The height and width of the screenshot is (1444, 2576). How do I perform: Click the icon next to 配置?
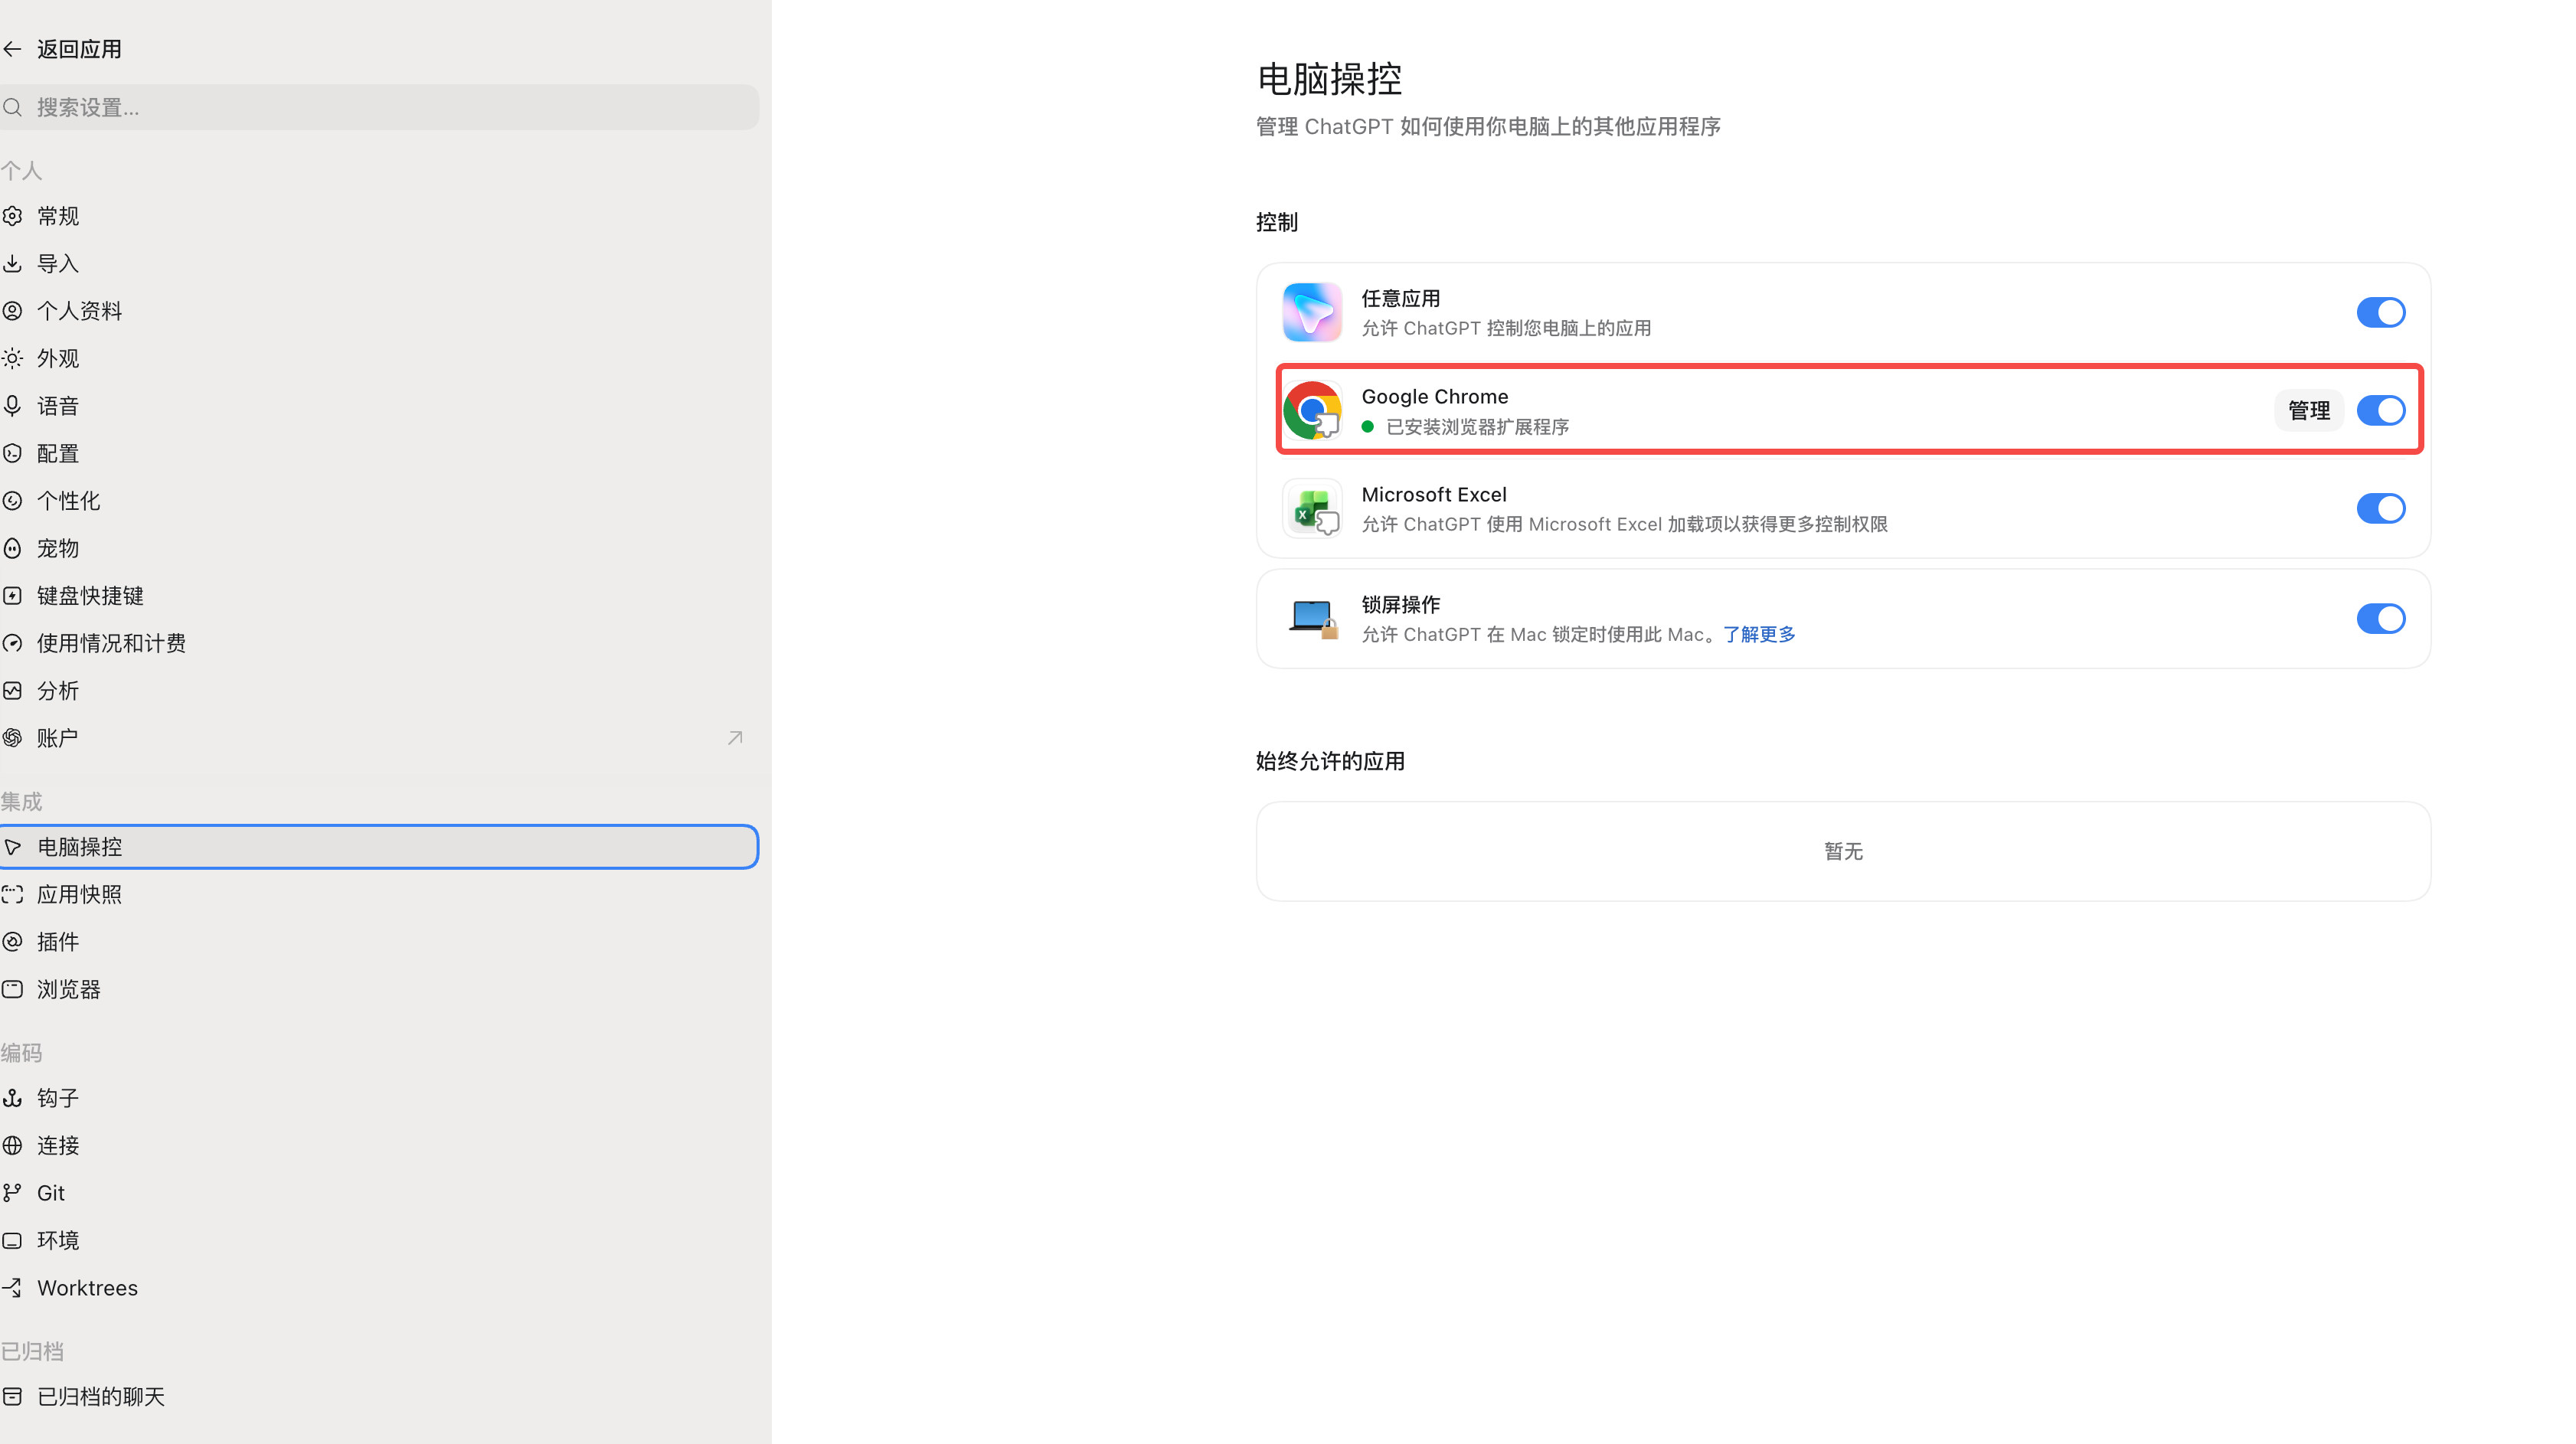12,453
